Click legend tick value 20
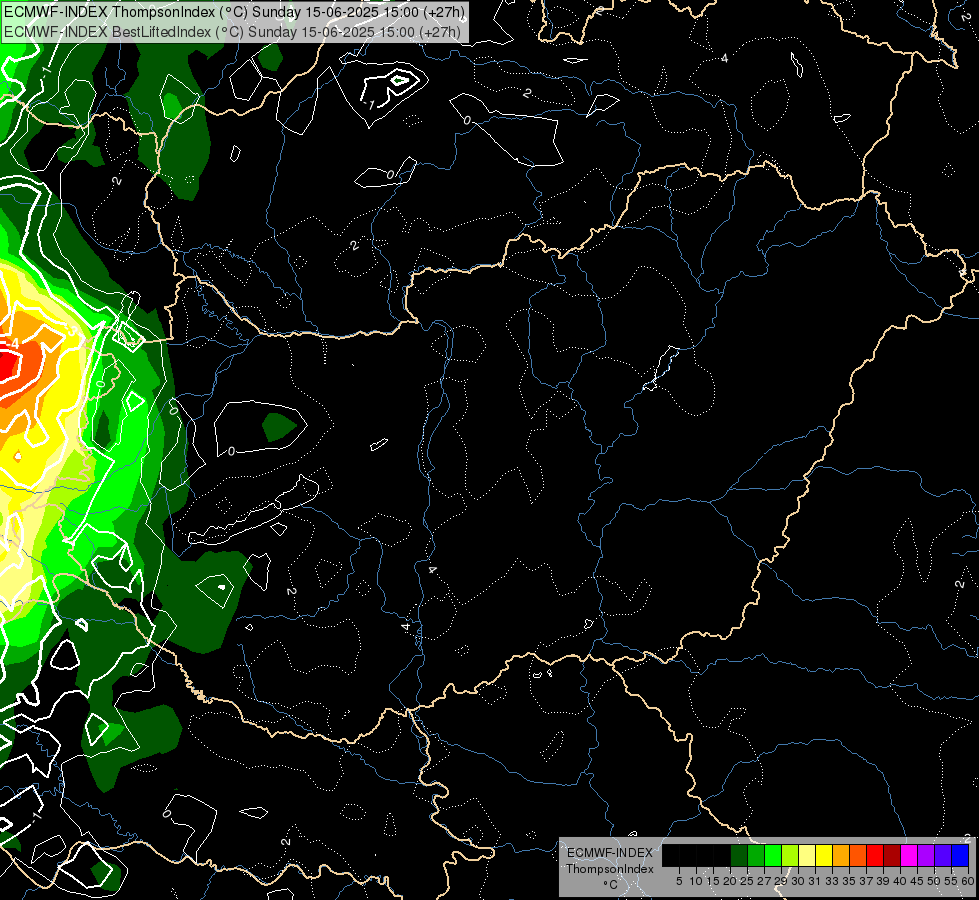Image resolution: width=979 pixels, height=900 pixels. pyautogui.click(x=730, y=881)
